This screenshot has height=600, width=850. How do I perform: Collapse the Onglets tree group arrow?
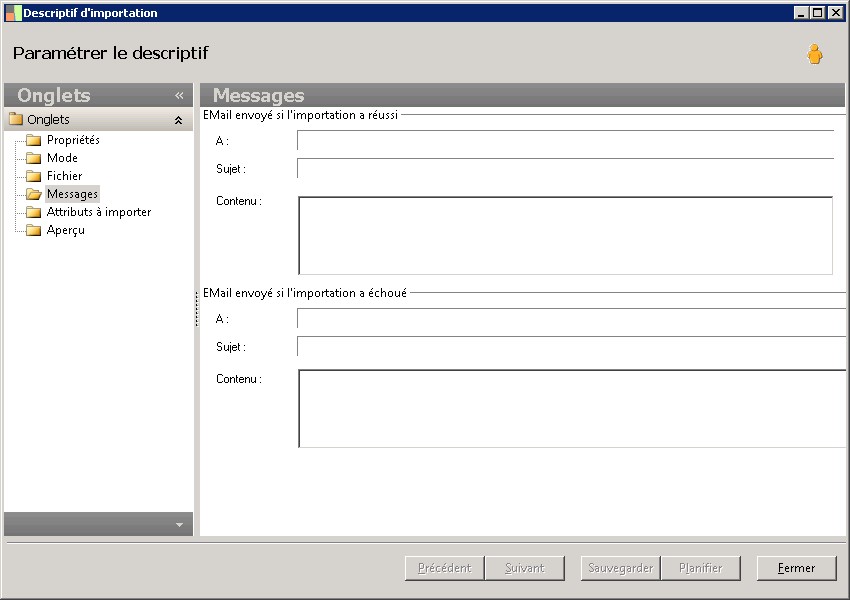pos(178,120)
